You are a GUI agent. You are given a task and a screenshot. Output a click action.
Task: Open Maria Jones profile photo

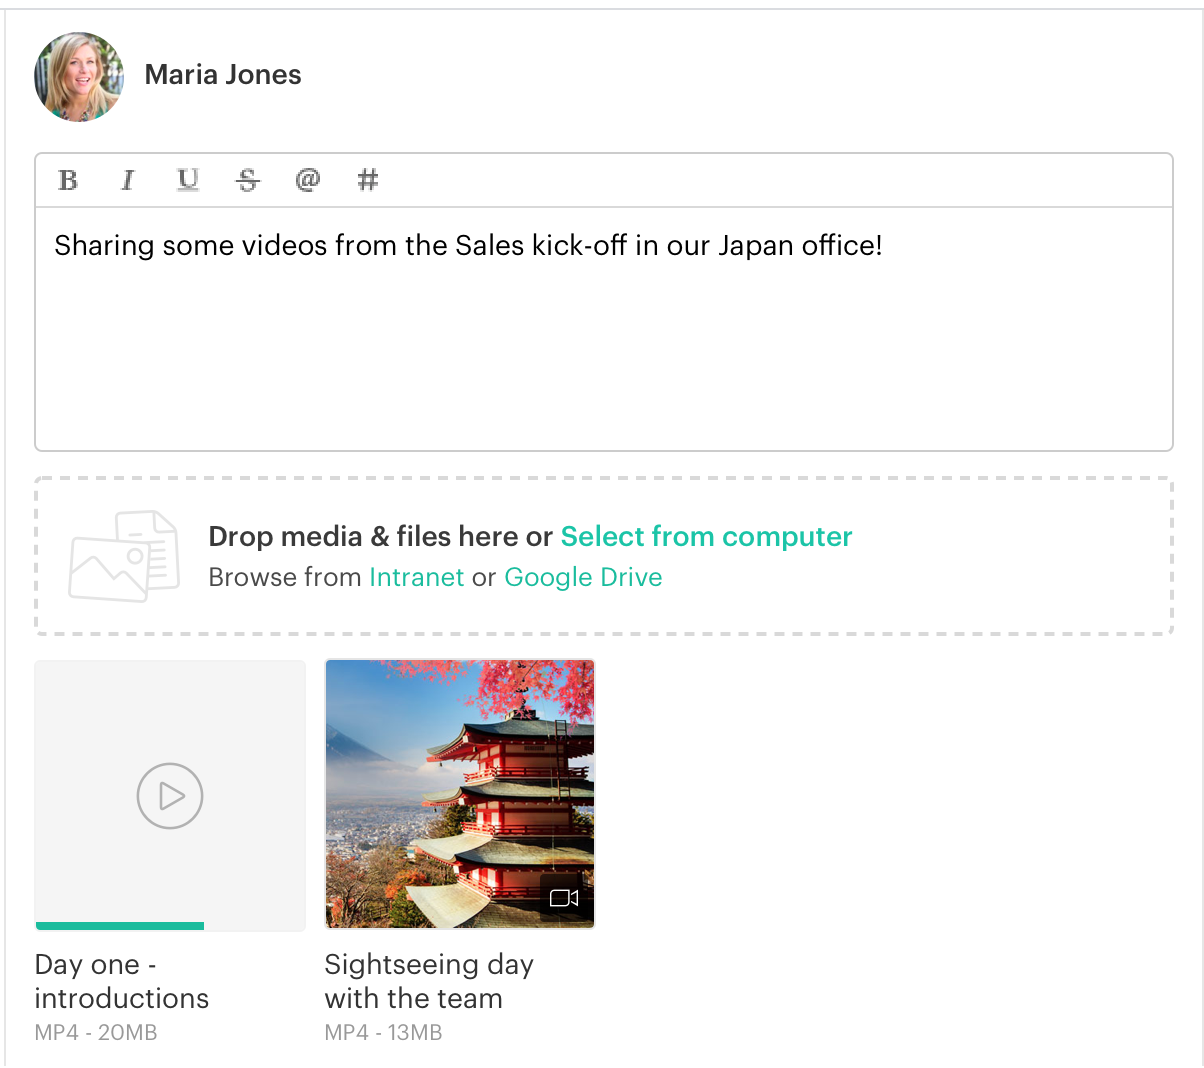coord(79,76)
